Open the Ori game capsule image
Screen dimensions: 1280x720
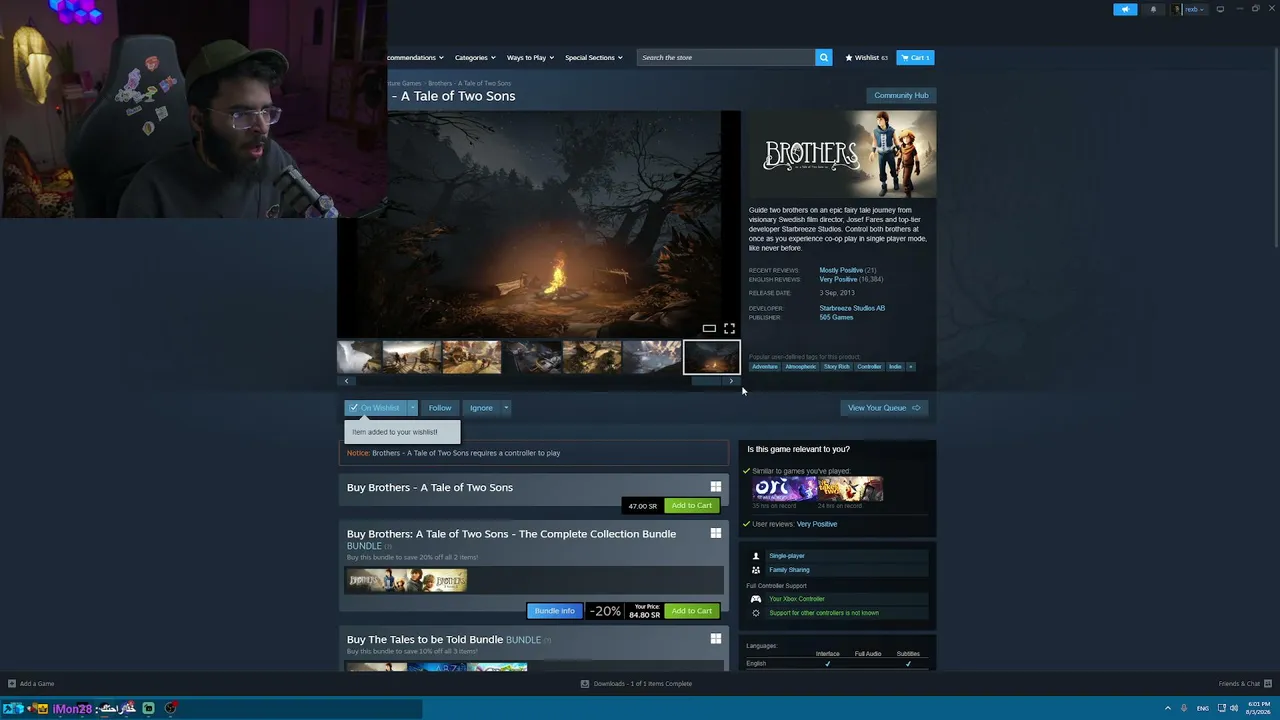coord(785,489)
